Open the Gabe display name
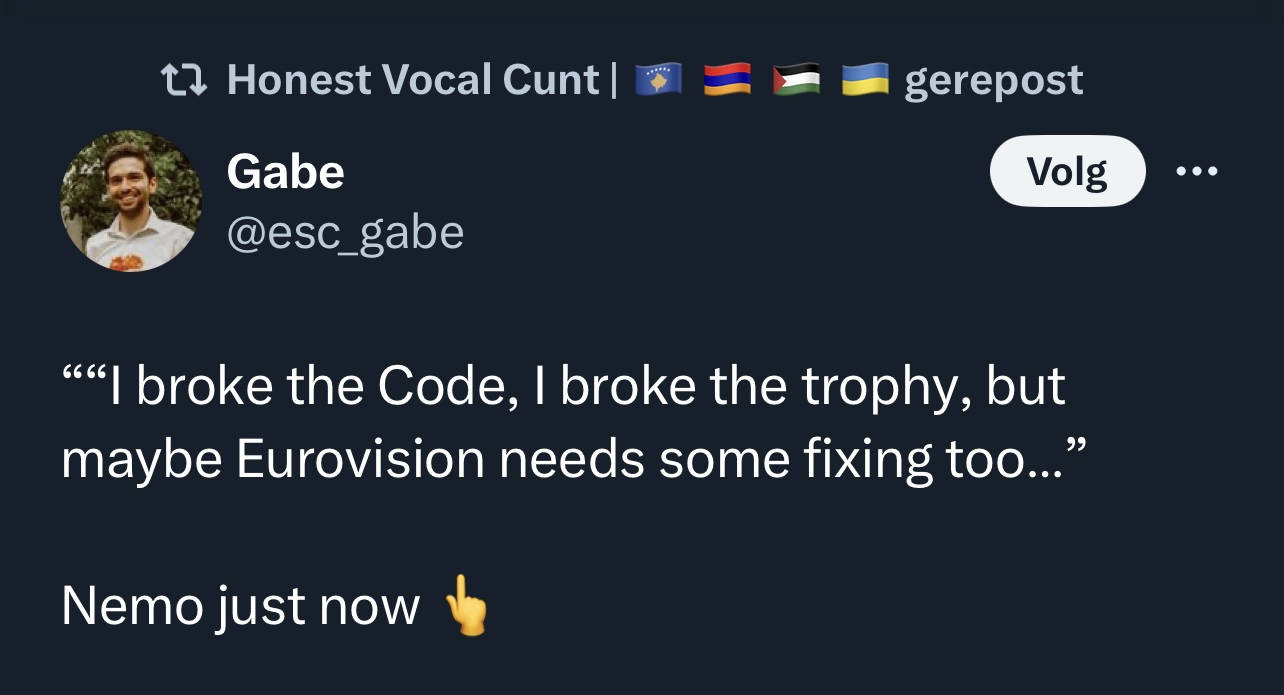The width and height of the screenshot is (1284, 695). pyautogui.click(x=285, y=172)
